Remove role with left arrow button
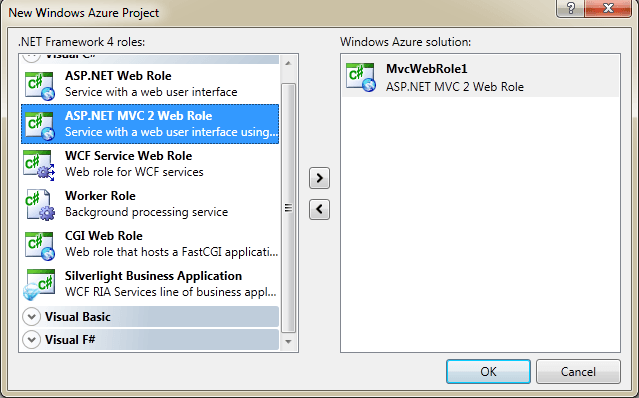Screen dimensions: 639x398 (319, 209)
